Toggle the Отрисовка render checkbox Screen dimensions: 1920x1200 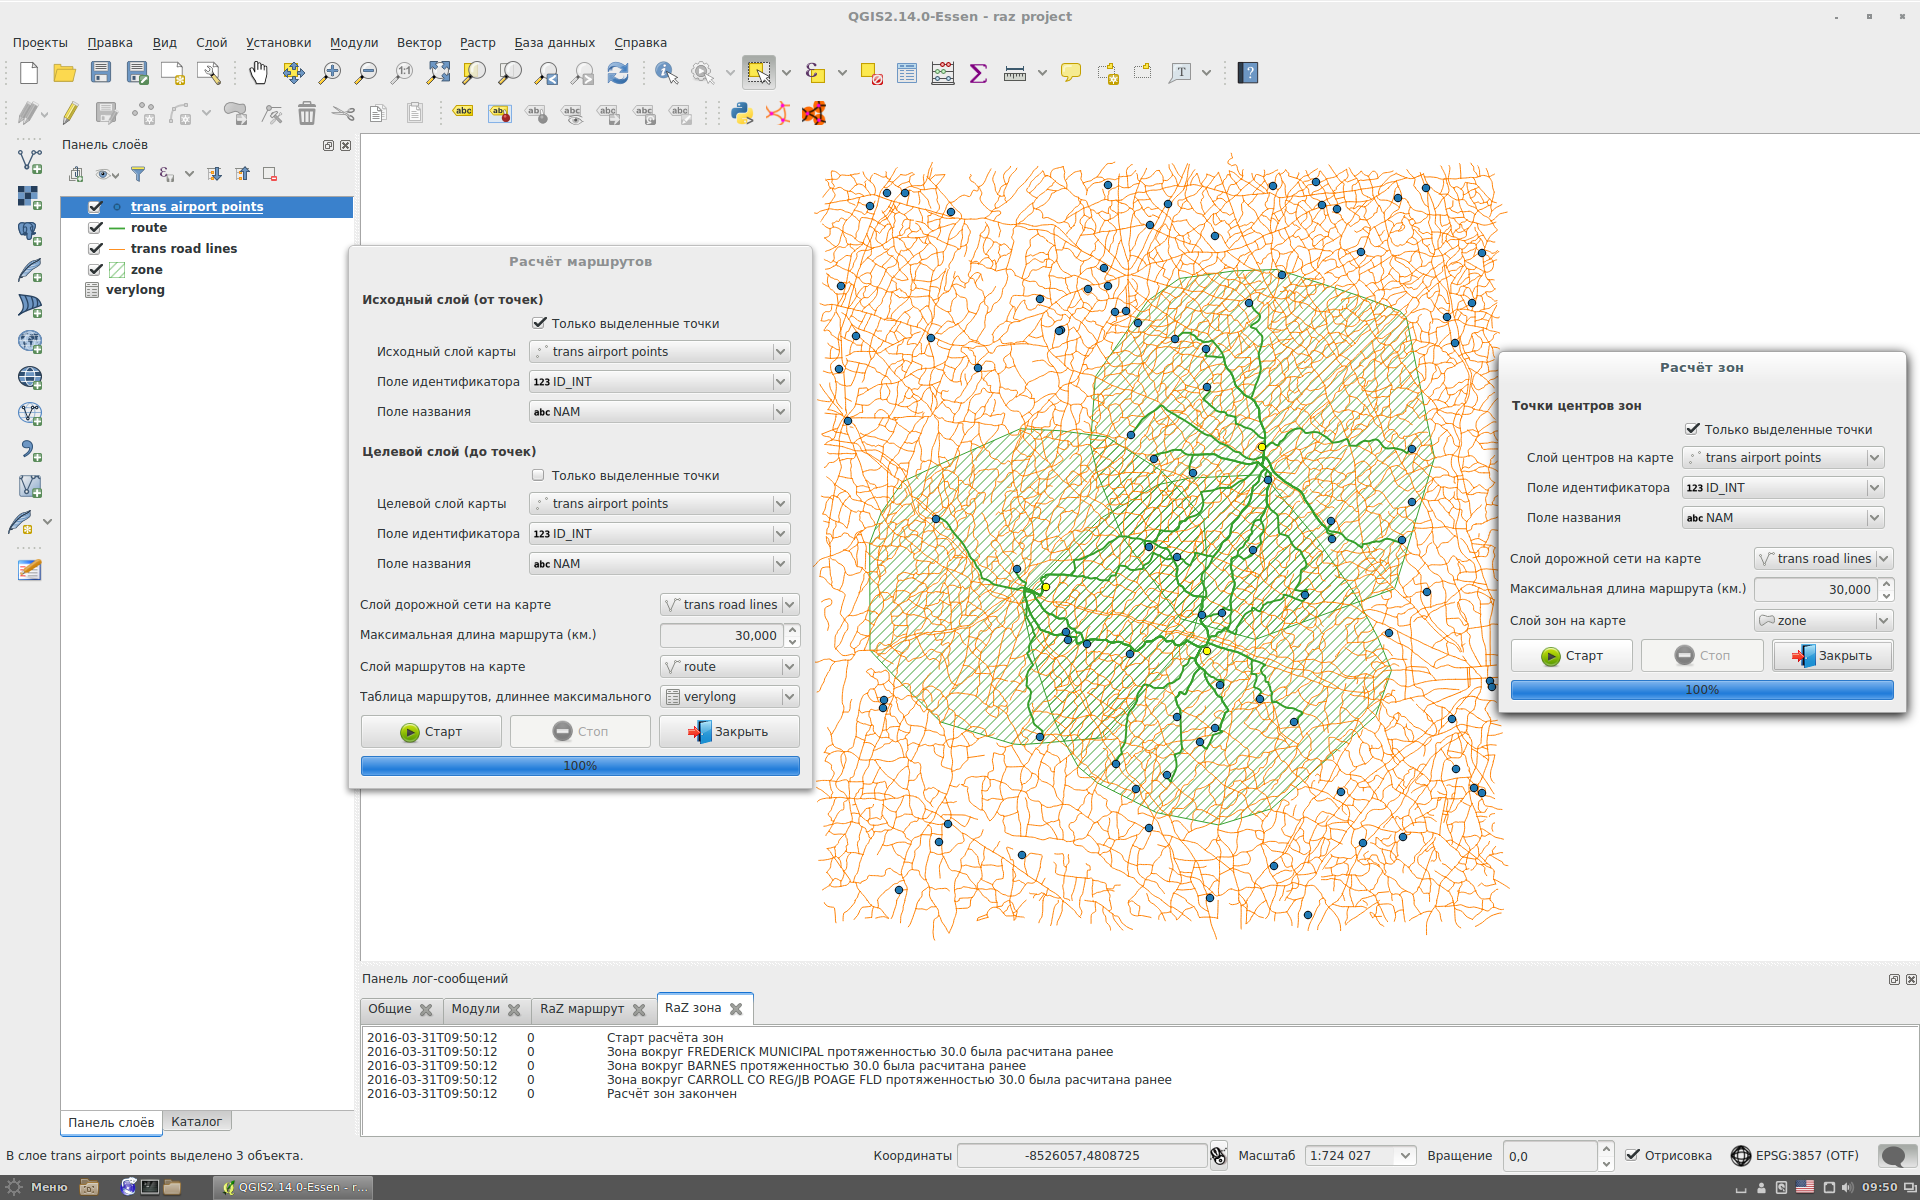(x=1633, y=1155)
